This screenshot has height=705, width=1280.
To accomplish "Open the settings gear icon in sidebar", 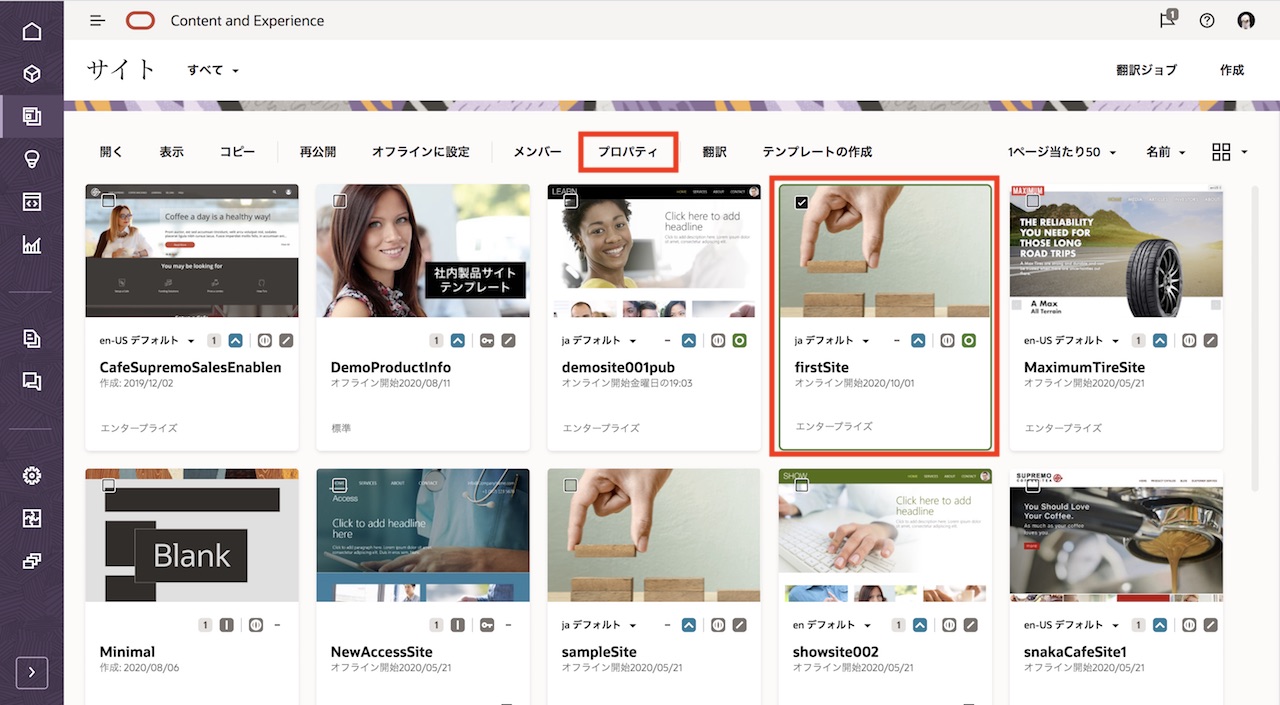I will [32, 476].
